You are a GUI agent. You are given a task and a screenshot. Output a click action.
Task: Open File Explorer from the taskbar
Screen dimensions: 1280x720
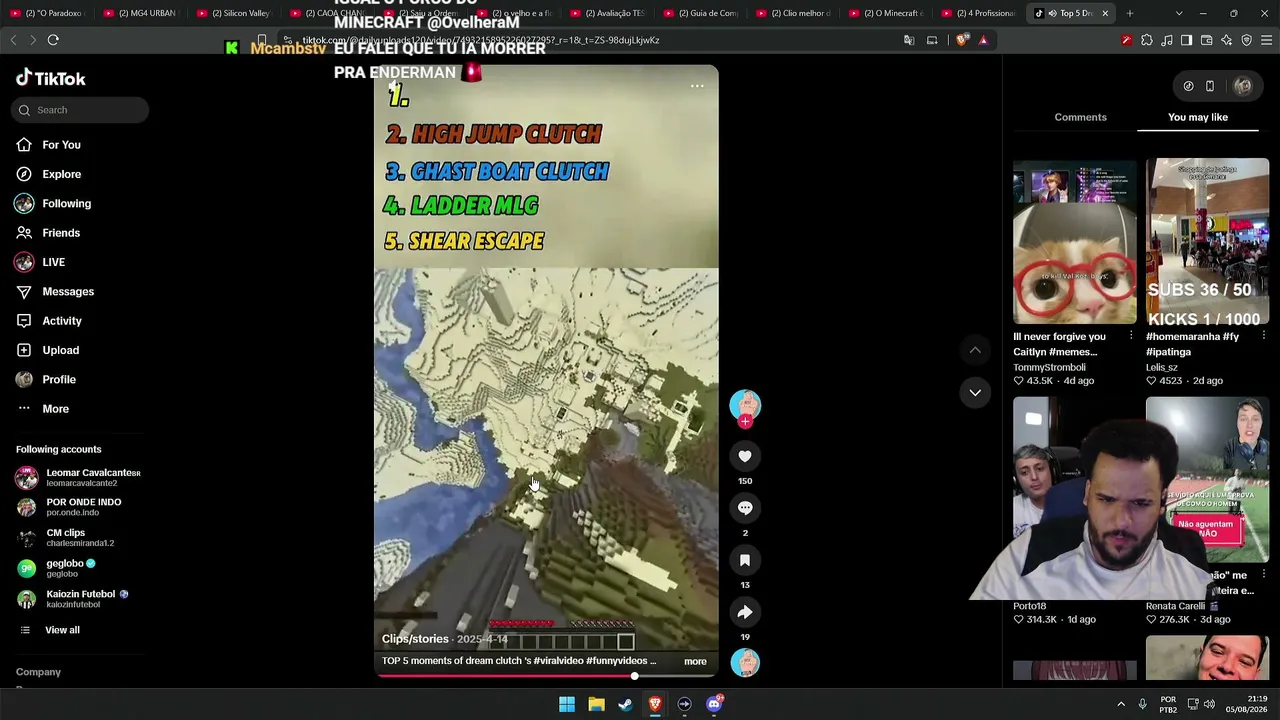[596, 704]
